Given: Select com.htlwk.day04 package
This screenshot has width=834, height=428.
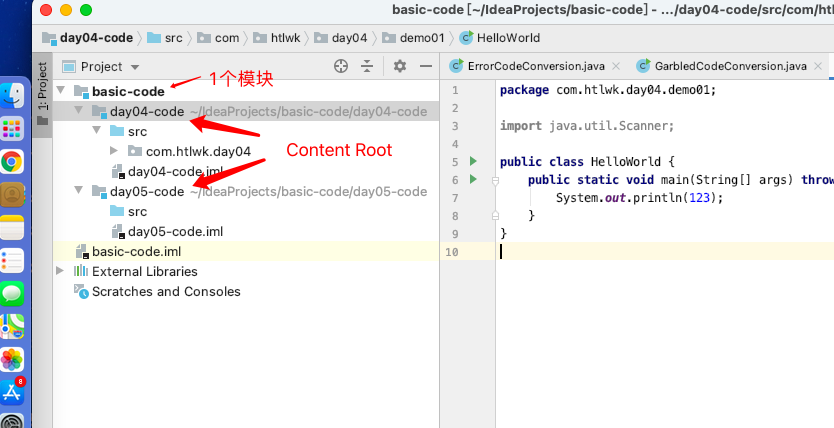Looking at the screenshot, I should point(198,152).
